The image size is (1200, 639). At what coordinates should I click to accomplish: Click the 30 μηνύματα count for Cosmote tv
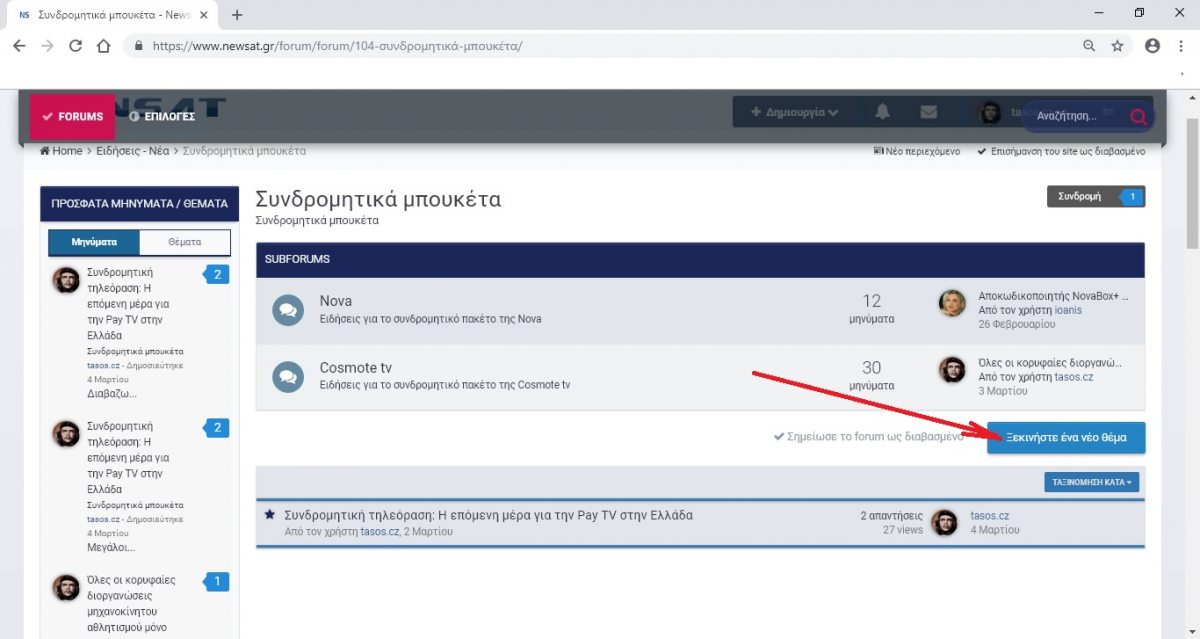[872, 375]
